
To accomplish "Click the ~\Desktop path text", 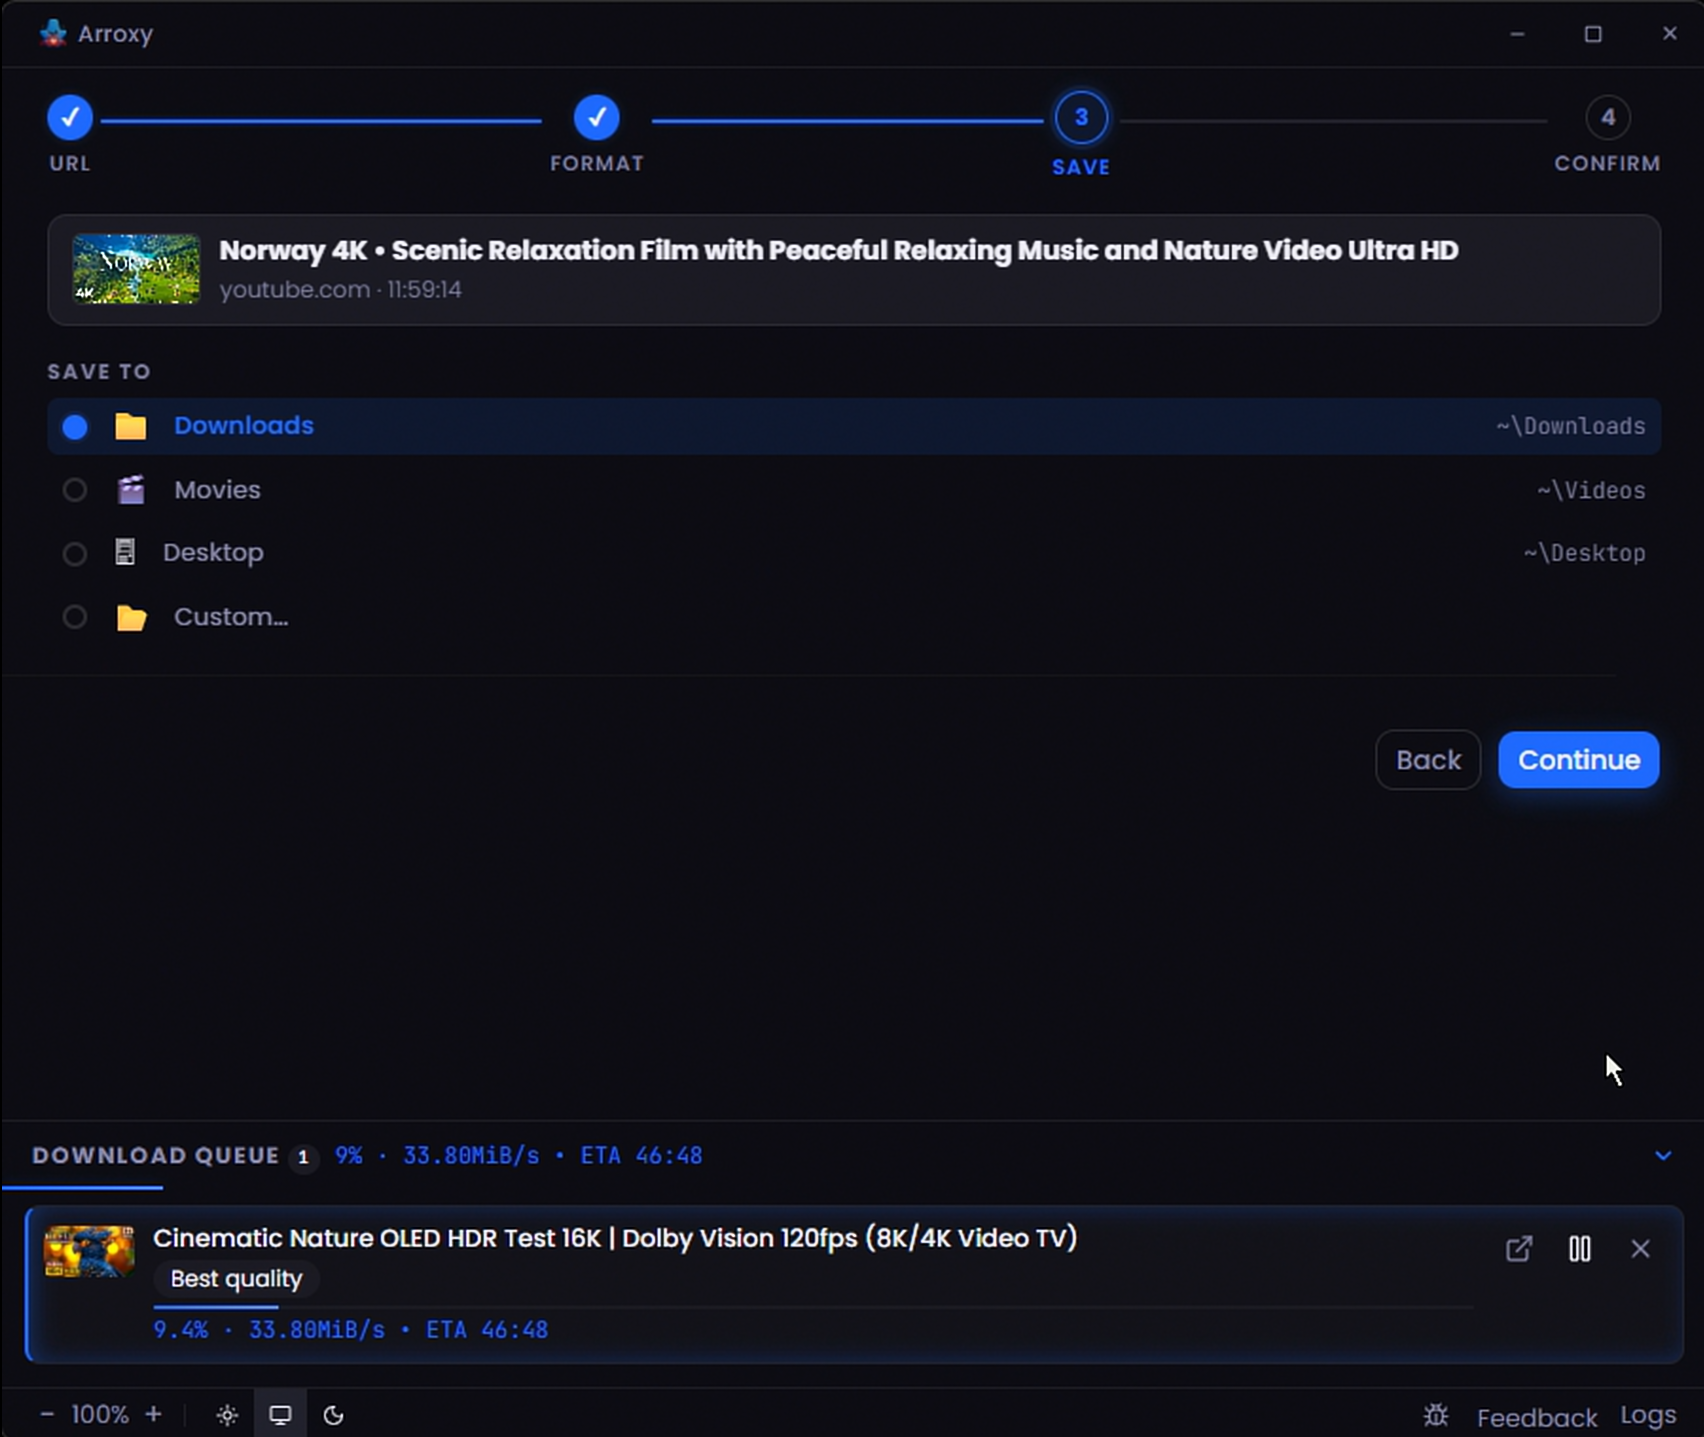I will (x=1585, y=553).
